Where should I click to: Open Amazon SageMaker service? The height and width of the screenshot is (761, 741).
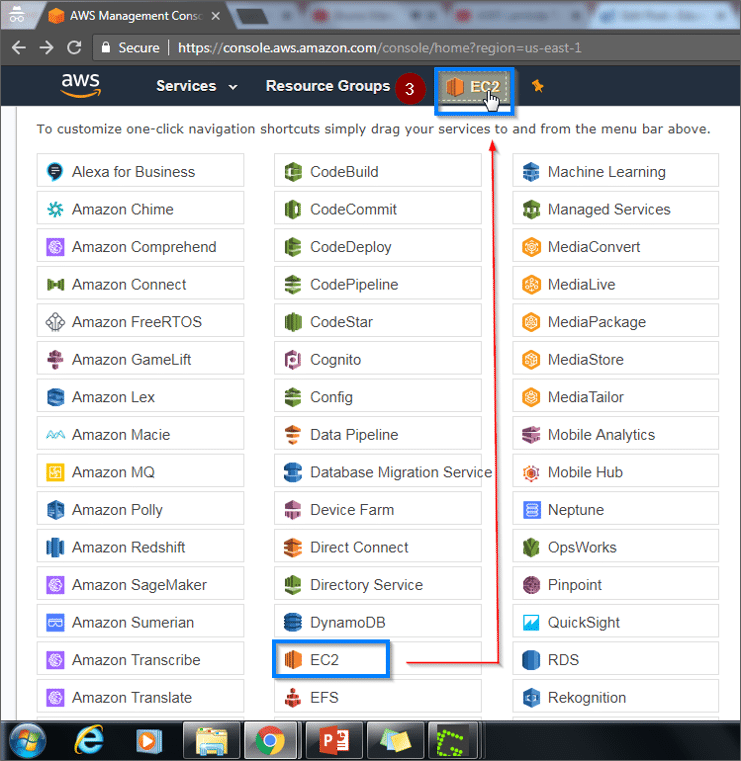coord(140,585)
